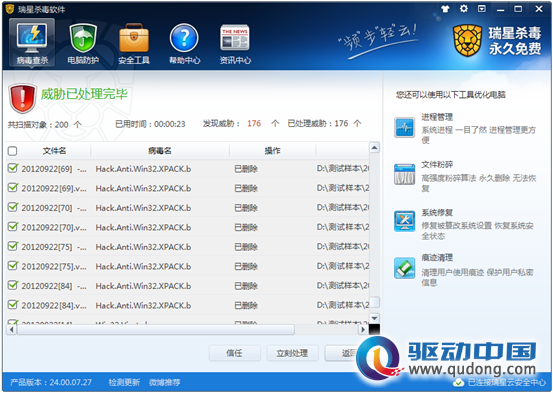
Task: Click the 操作 column header
Action: click(272, 151)
